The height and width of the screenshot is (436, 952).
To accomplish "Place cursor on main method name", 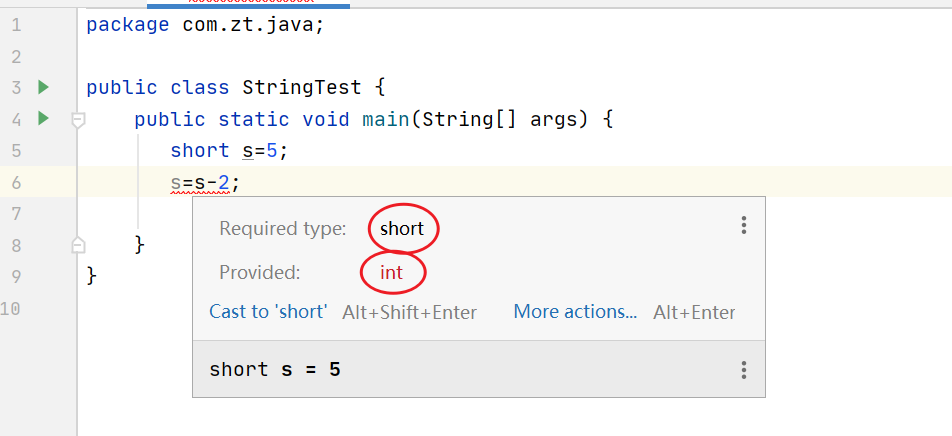I will coord(384,120).
